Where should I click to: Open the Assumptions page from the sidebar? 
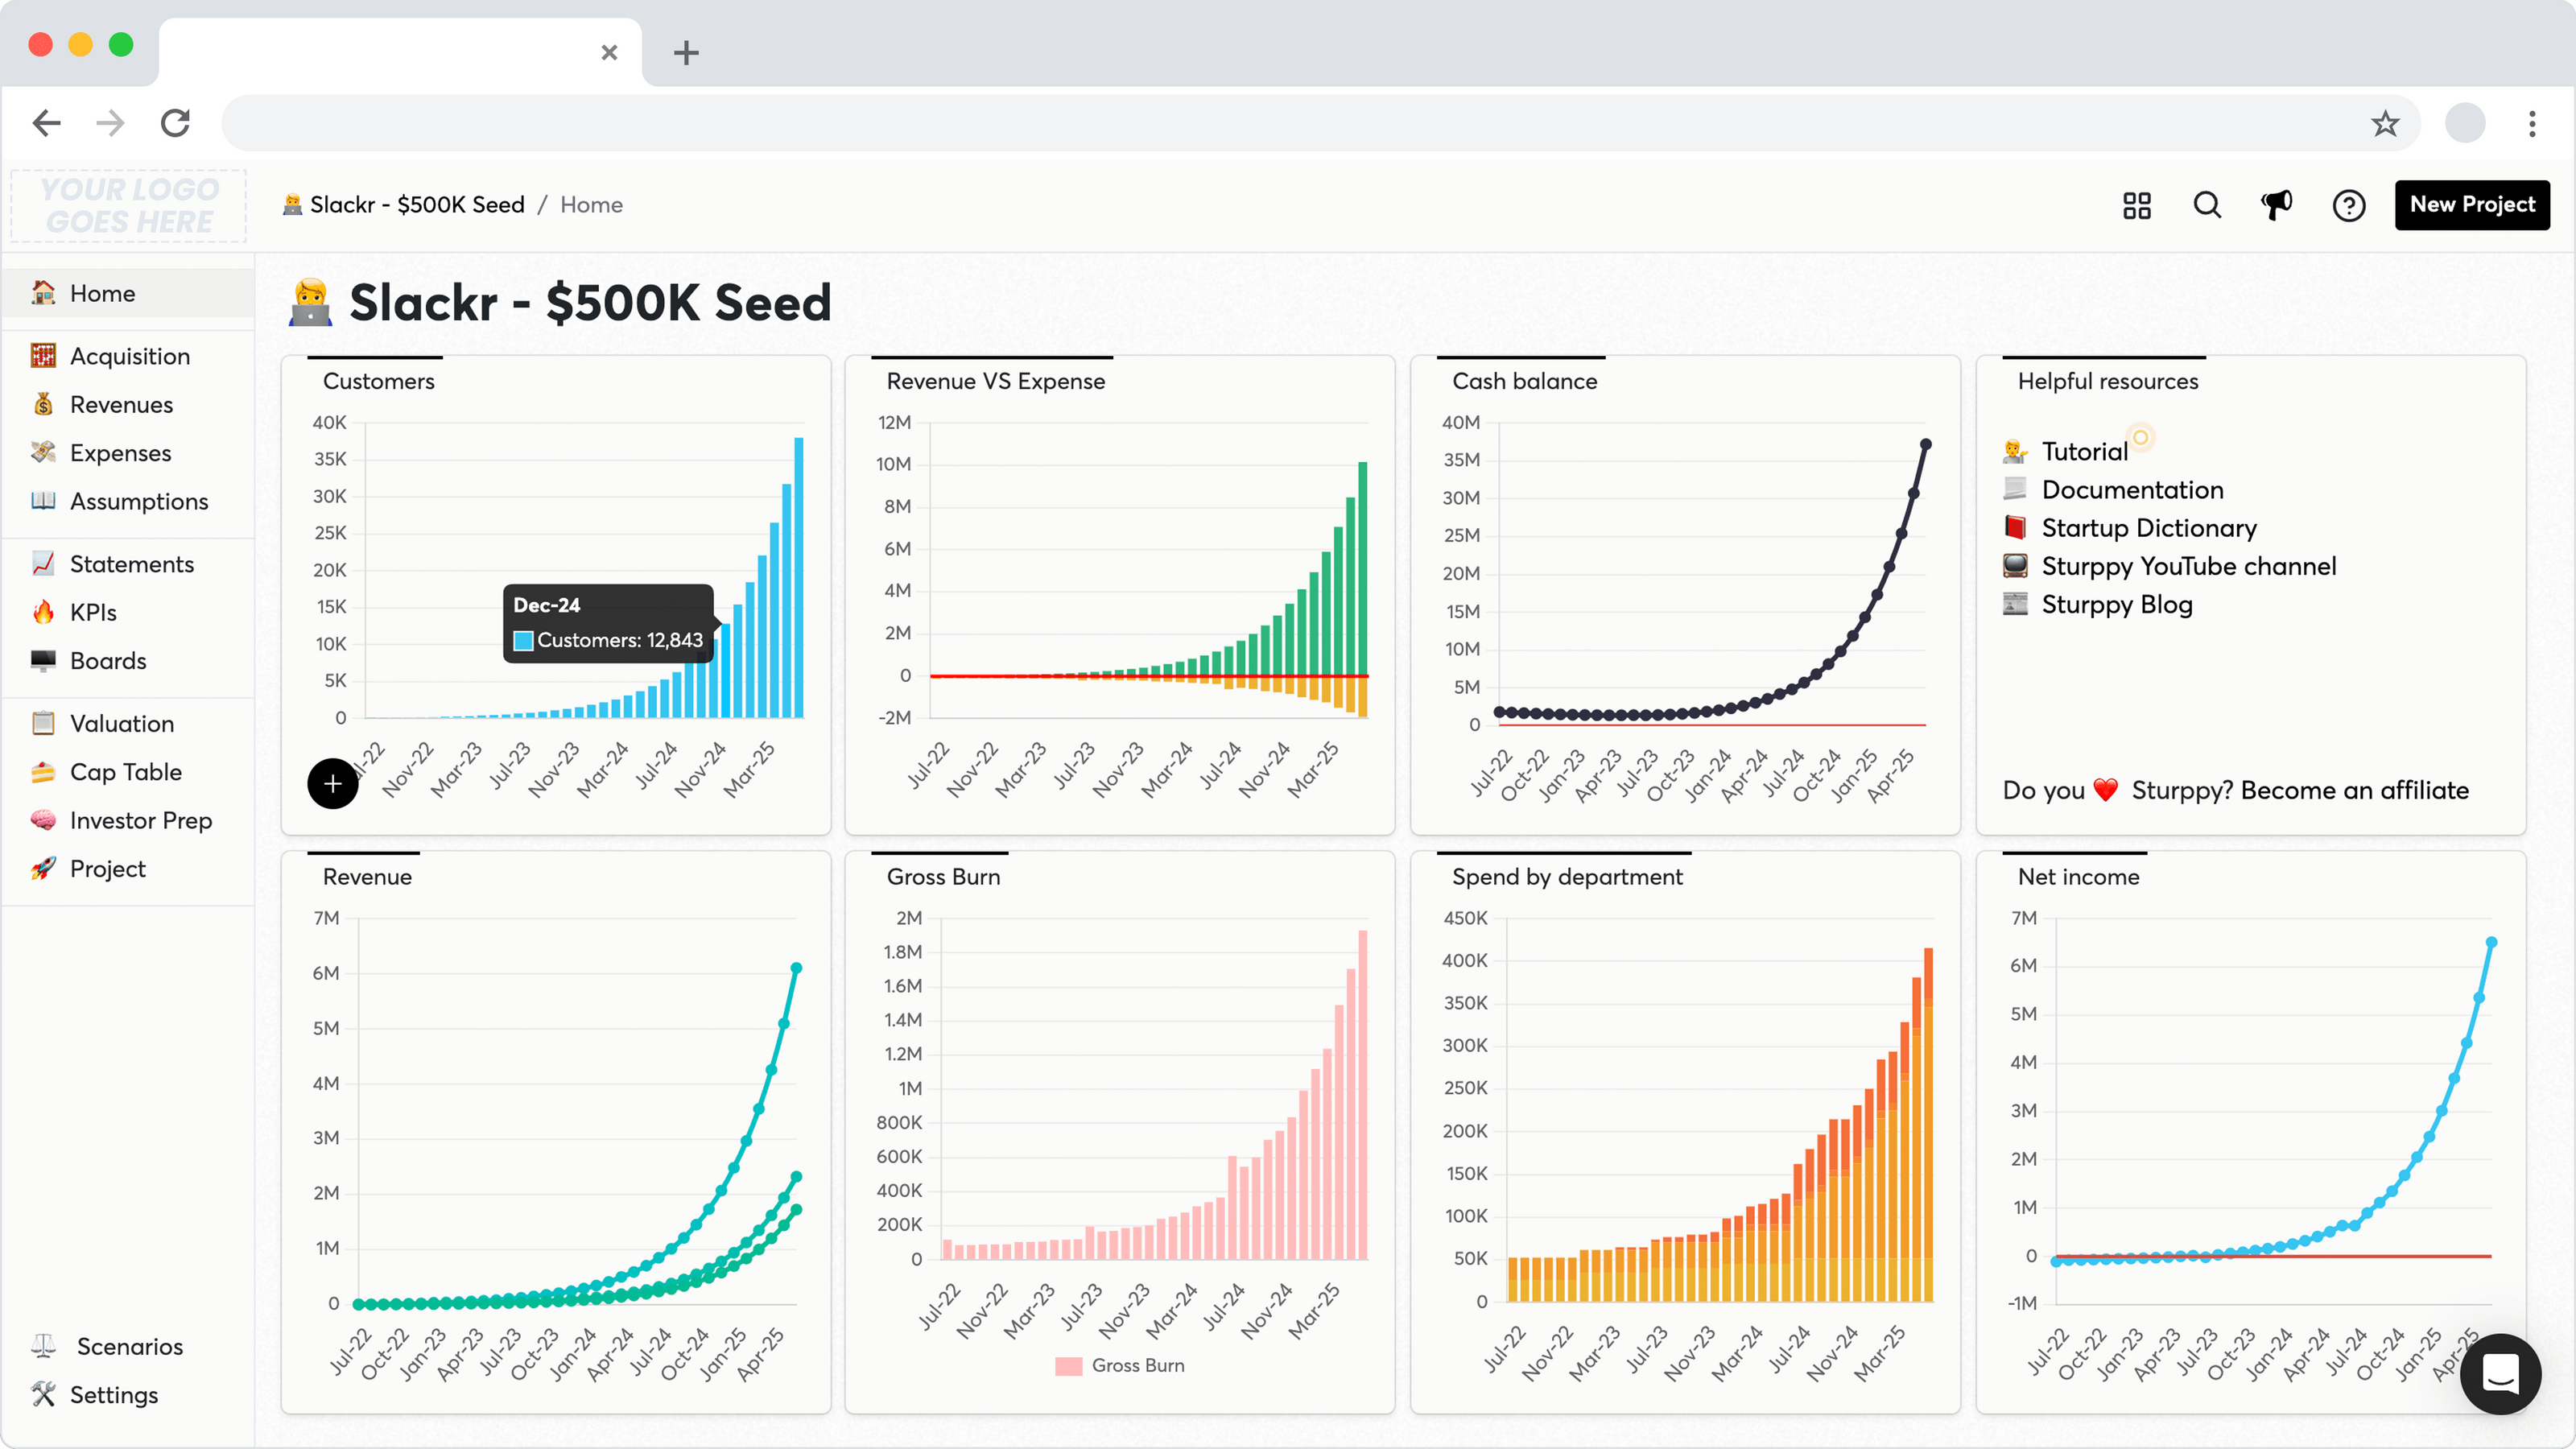coord(139,501)
